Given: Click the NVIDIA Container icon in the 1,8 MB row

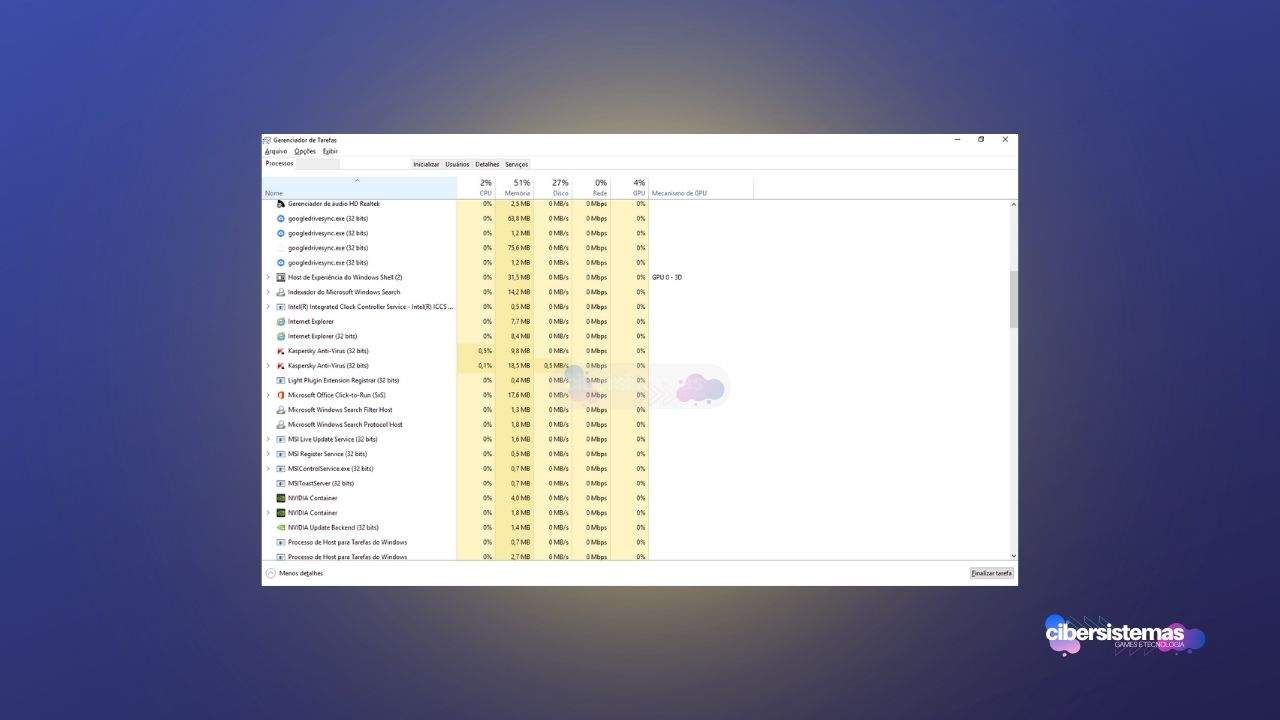Looking at the screenshot, I should [x=281, y=513].
